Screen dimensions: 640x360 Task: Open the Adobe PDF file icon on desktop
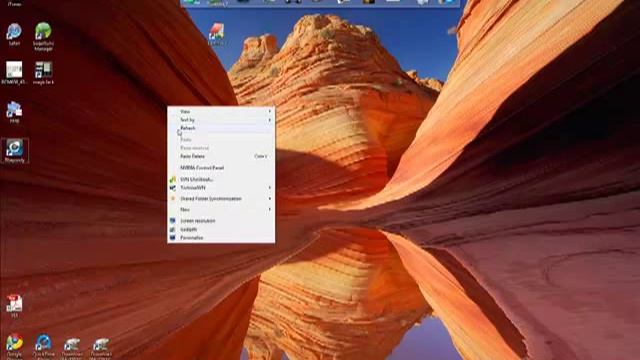point(14,306)
